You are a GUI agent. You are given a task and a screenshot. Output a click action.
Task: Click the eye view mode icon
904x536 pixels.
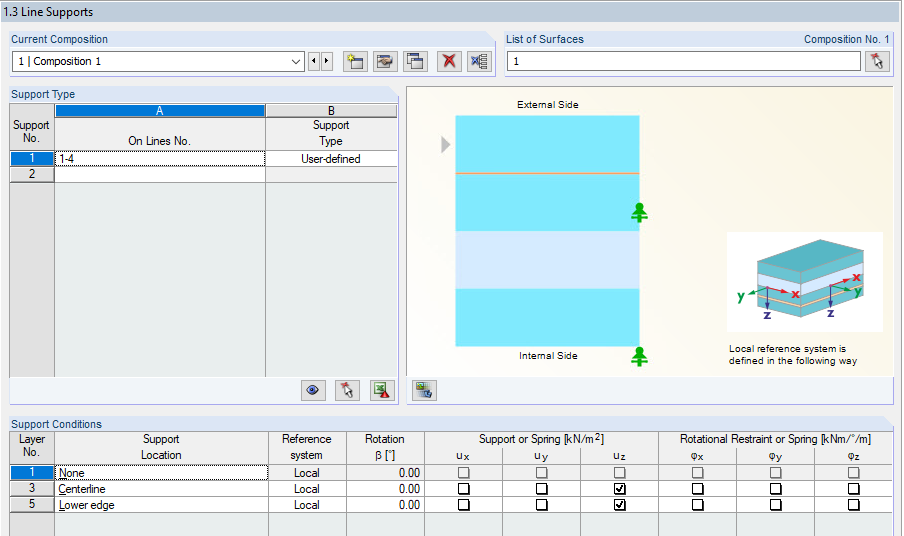(313, 391)
